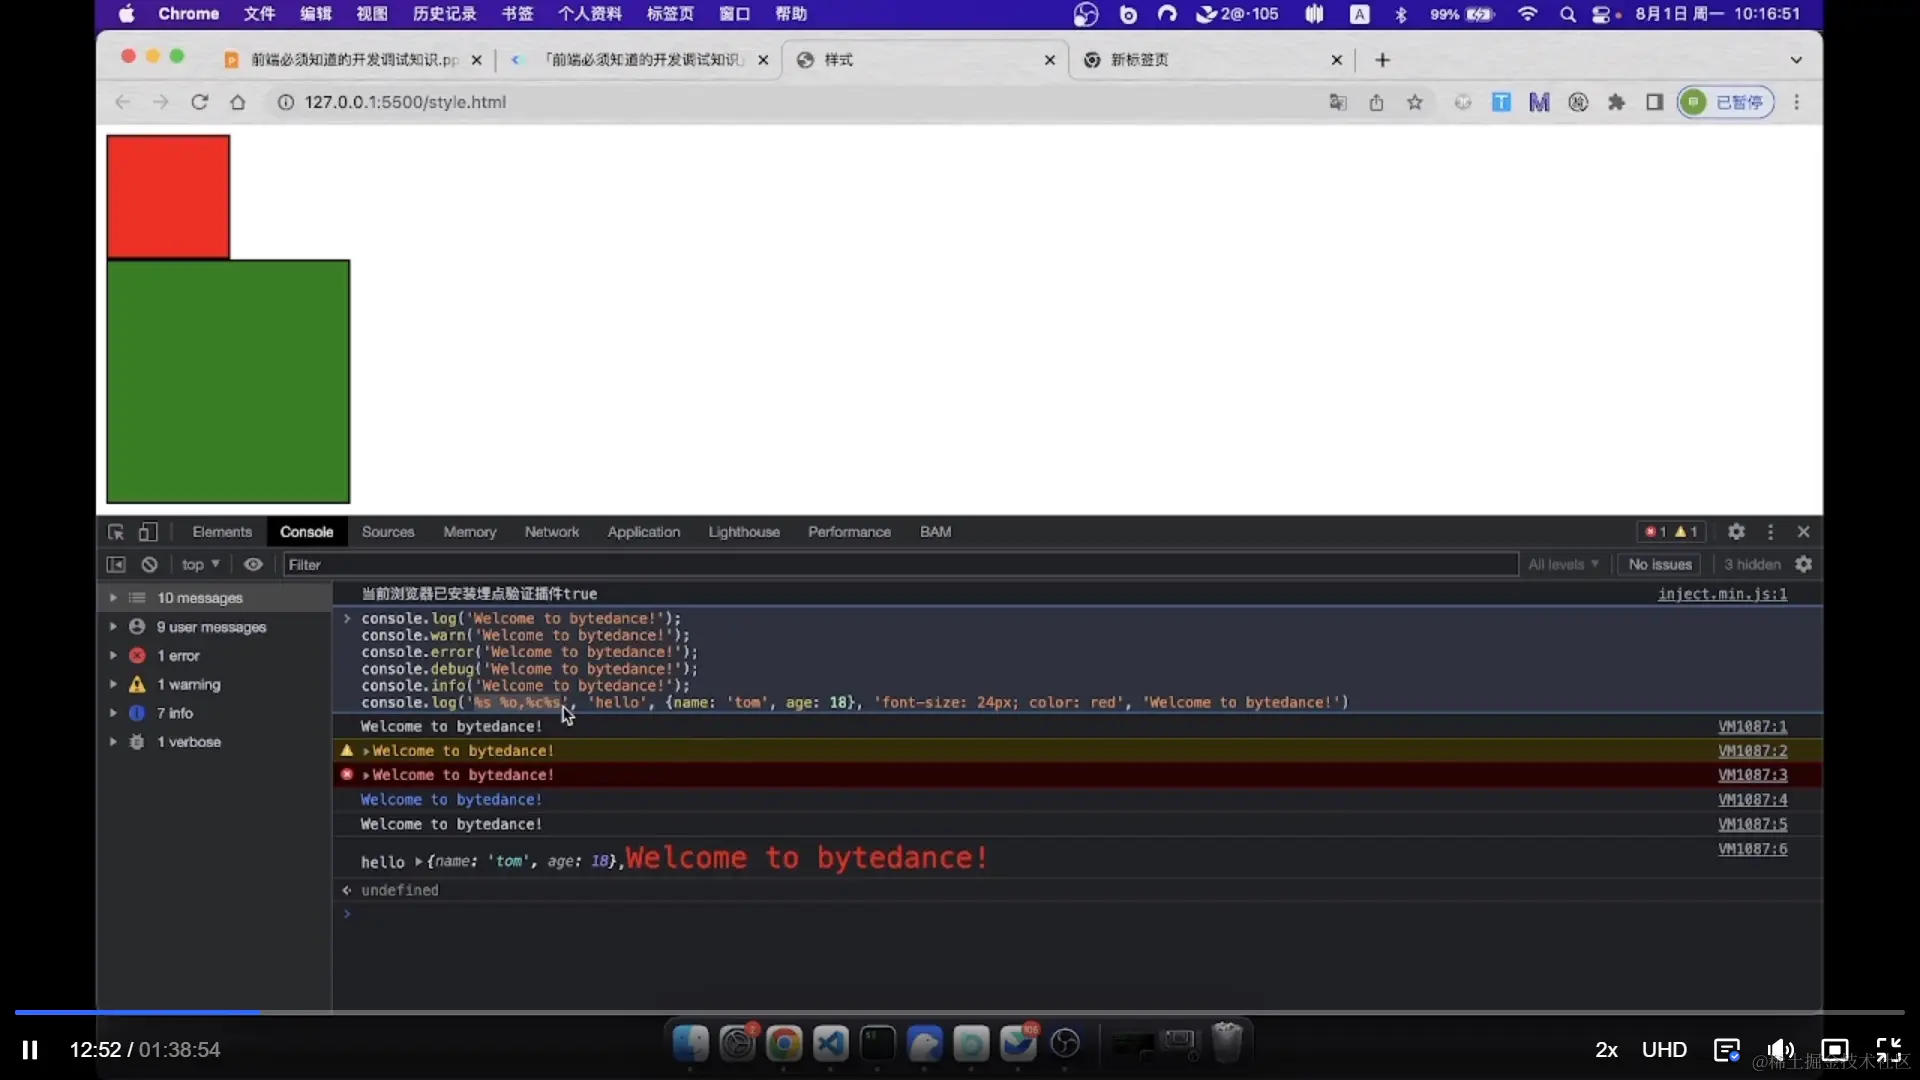Open console settings gear beside hidden count
1920x1080 pixels.
tap(1803, 565)
